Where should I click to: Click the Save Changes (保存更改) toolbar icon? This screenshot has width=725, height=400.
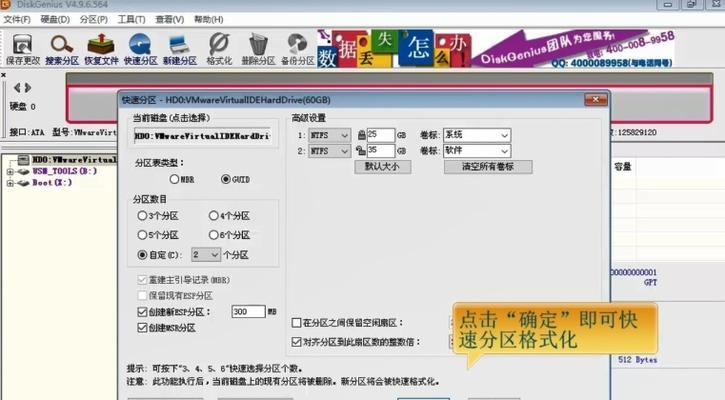point(22,49)
